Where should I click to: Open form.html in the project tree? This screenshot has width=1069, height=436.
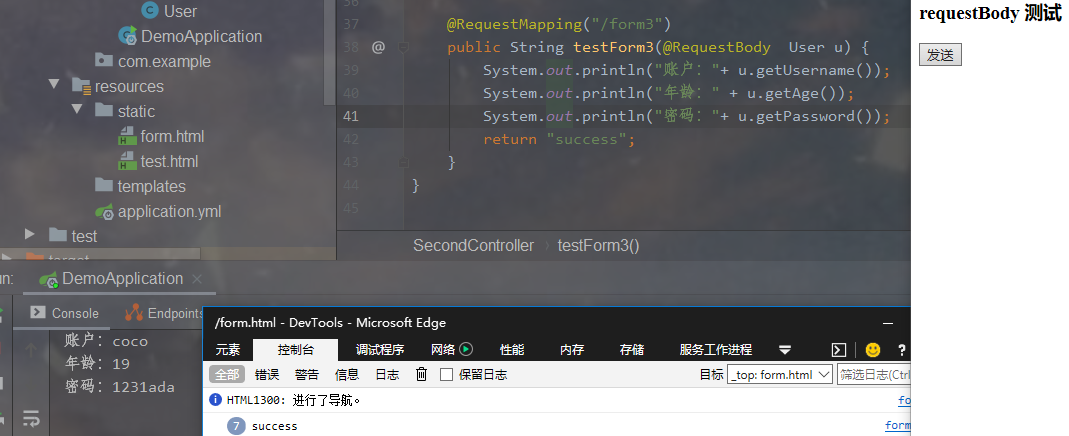[x=172, y=136]
